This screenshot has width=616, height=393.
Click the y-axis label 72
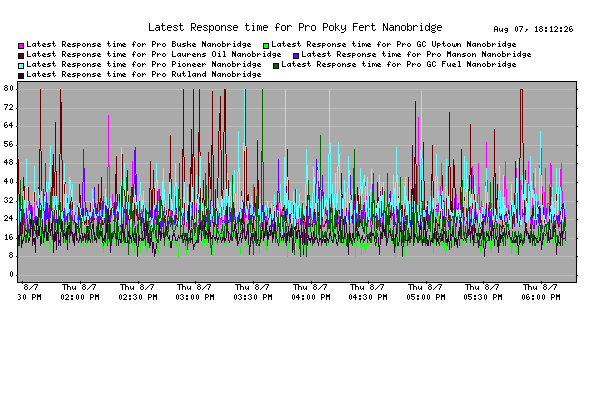pos(9,107)
